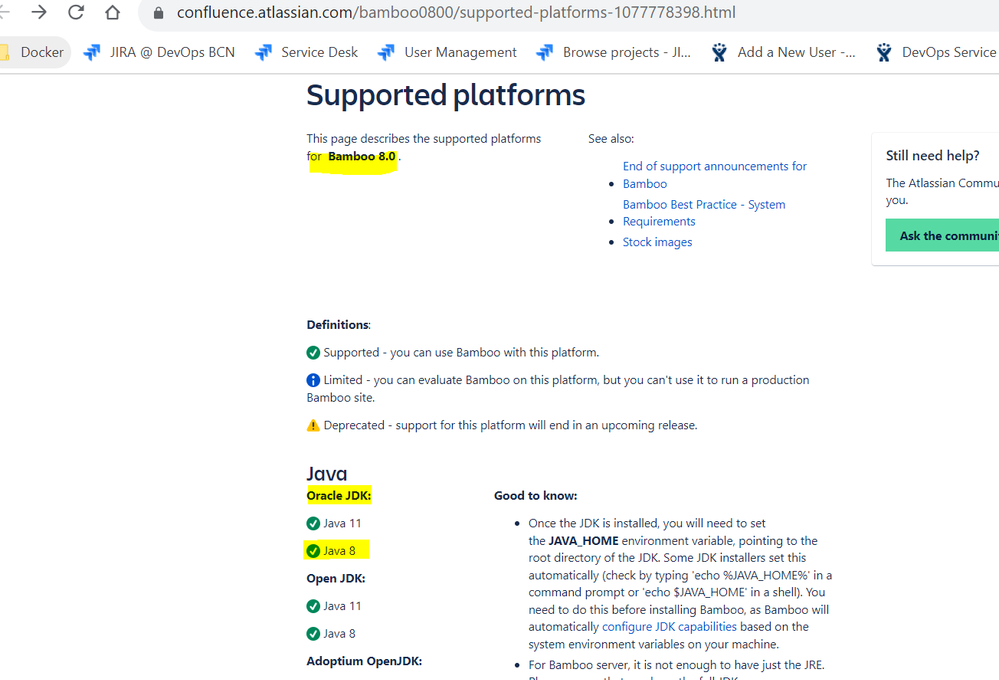Screen dimensions: 999x680
Task: Click the bold JAVA_HOME text
Action: click(x=583, y=540)
